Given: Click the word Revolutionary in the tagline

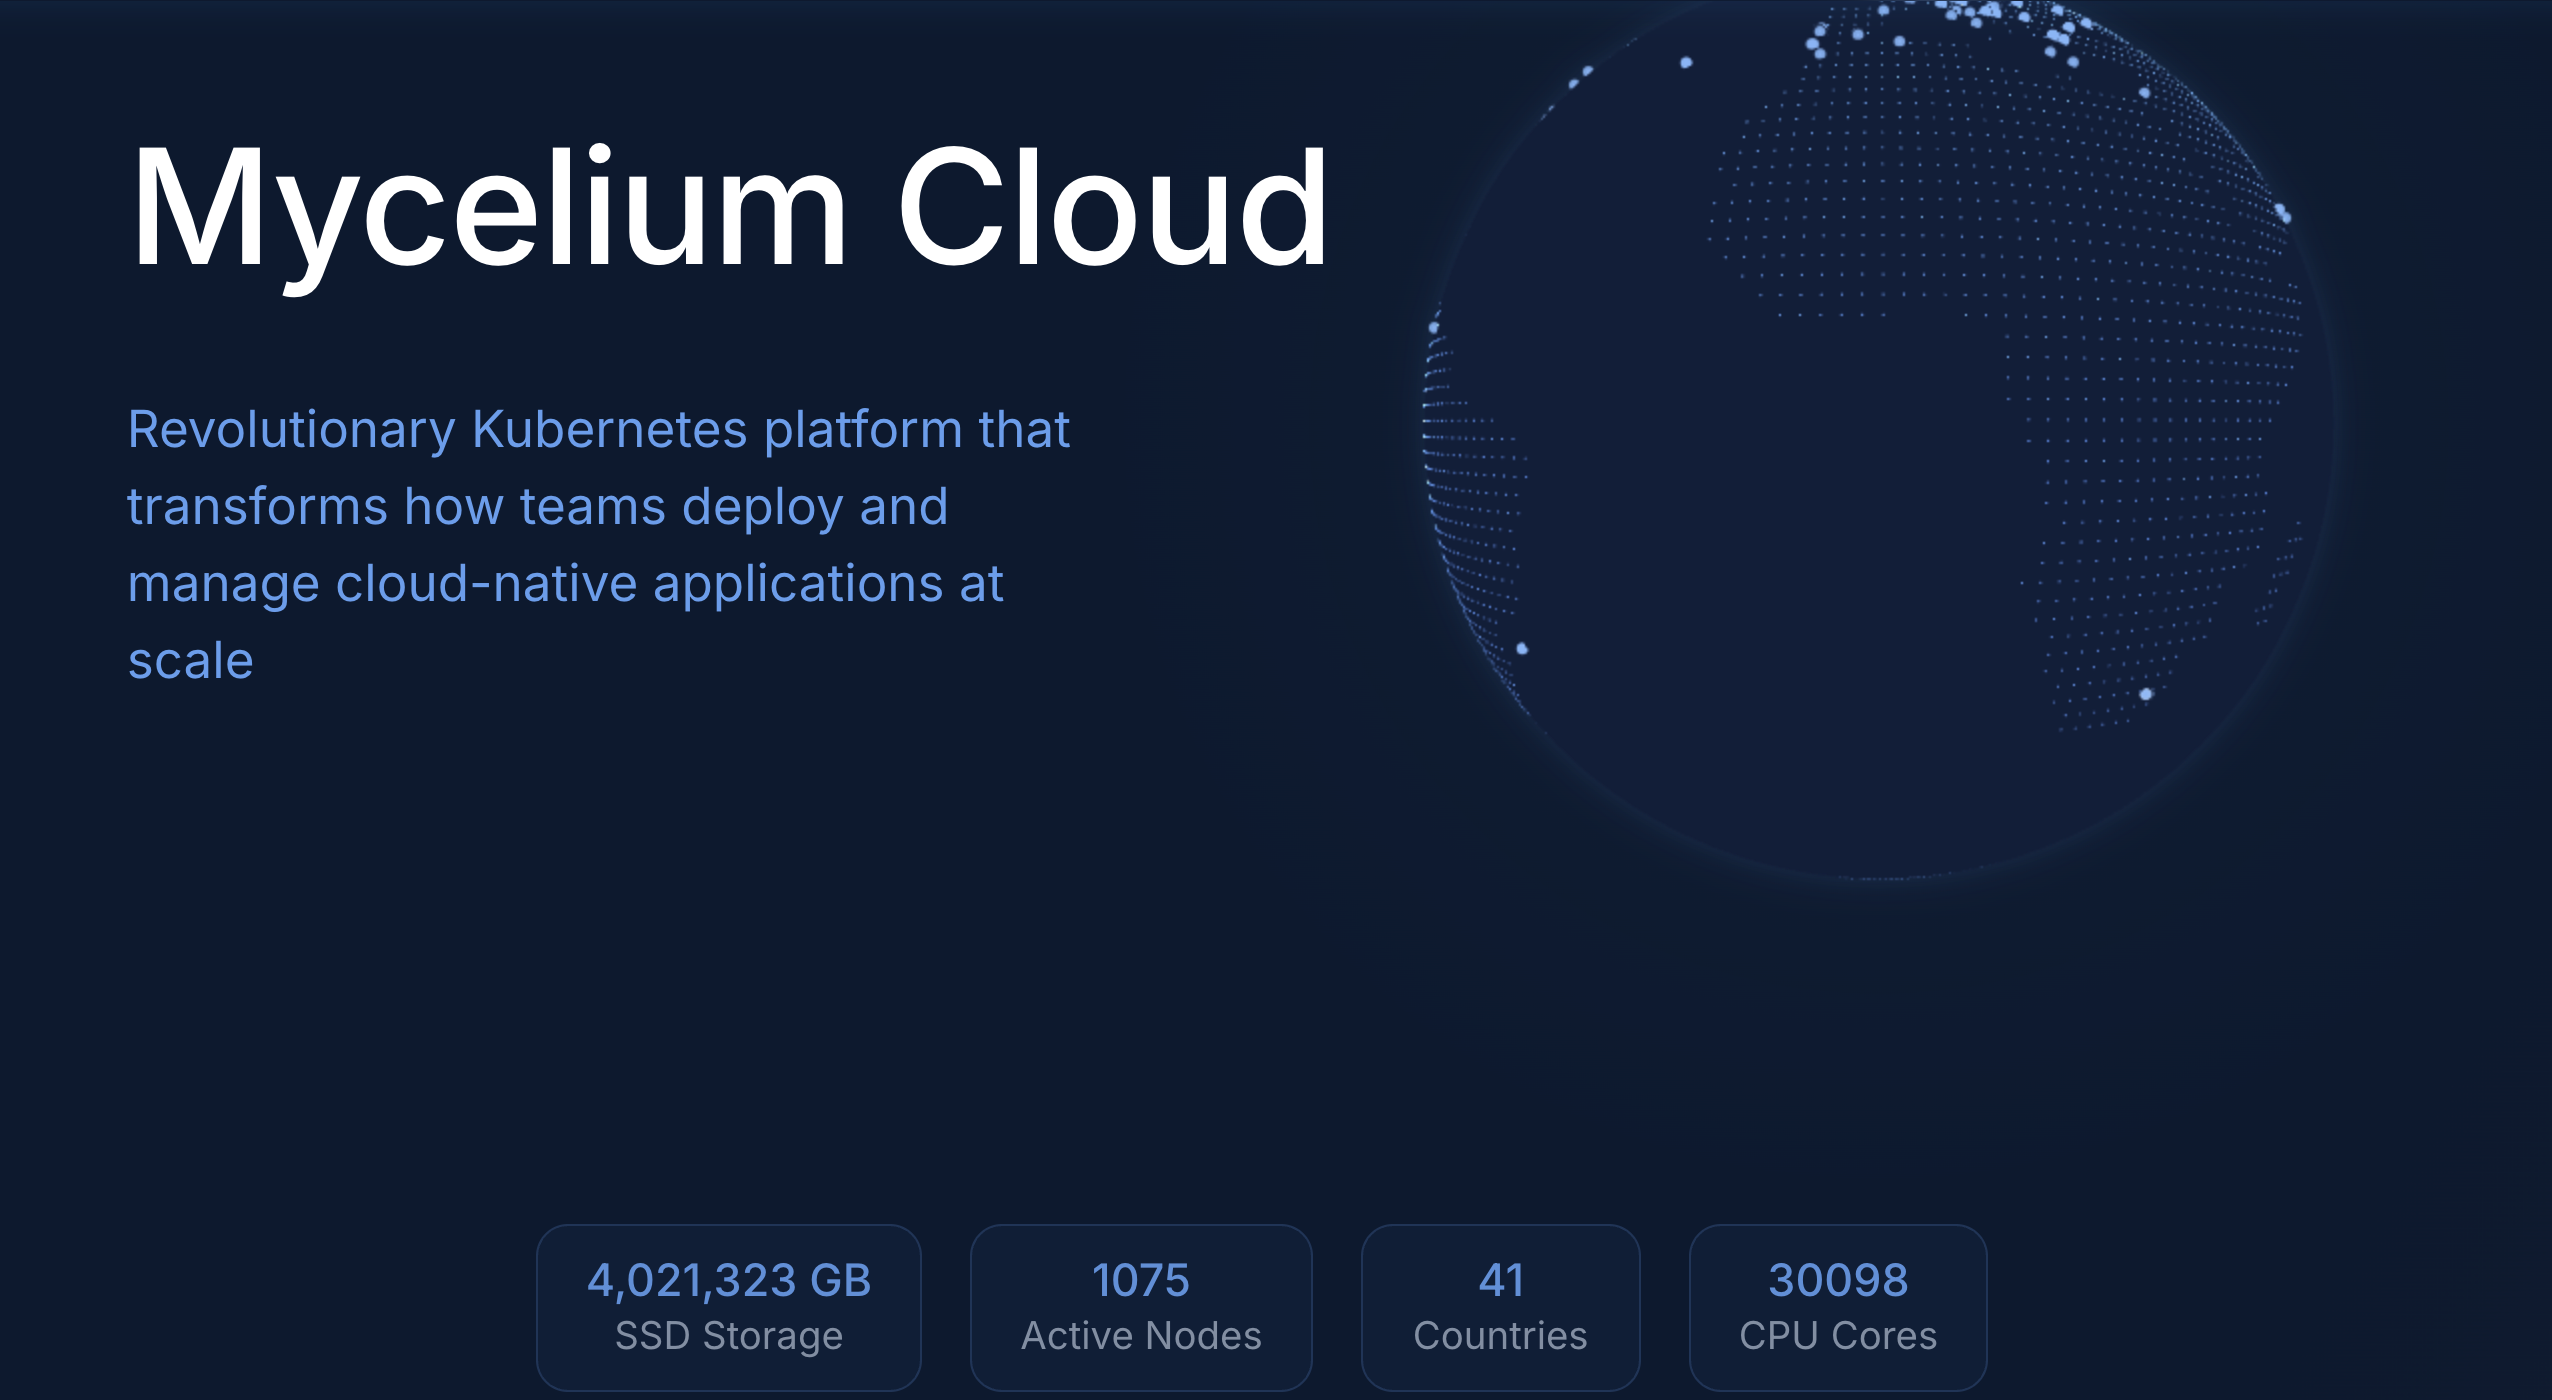Looking at the screenshot, I should 291,430.
